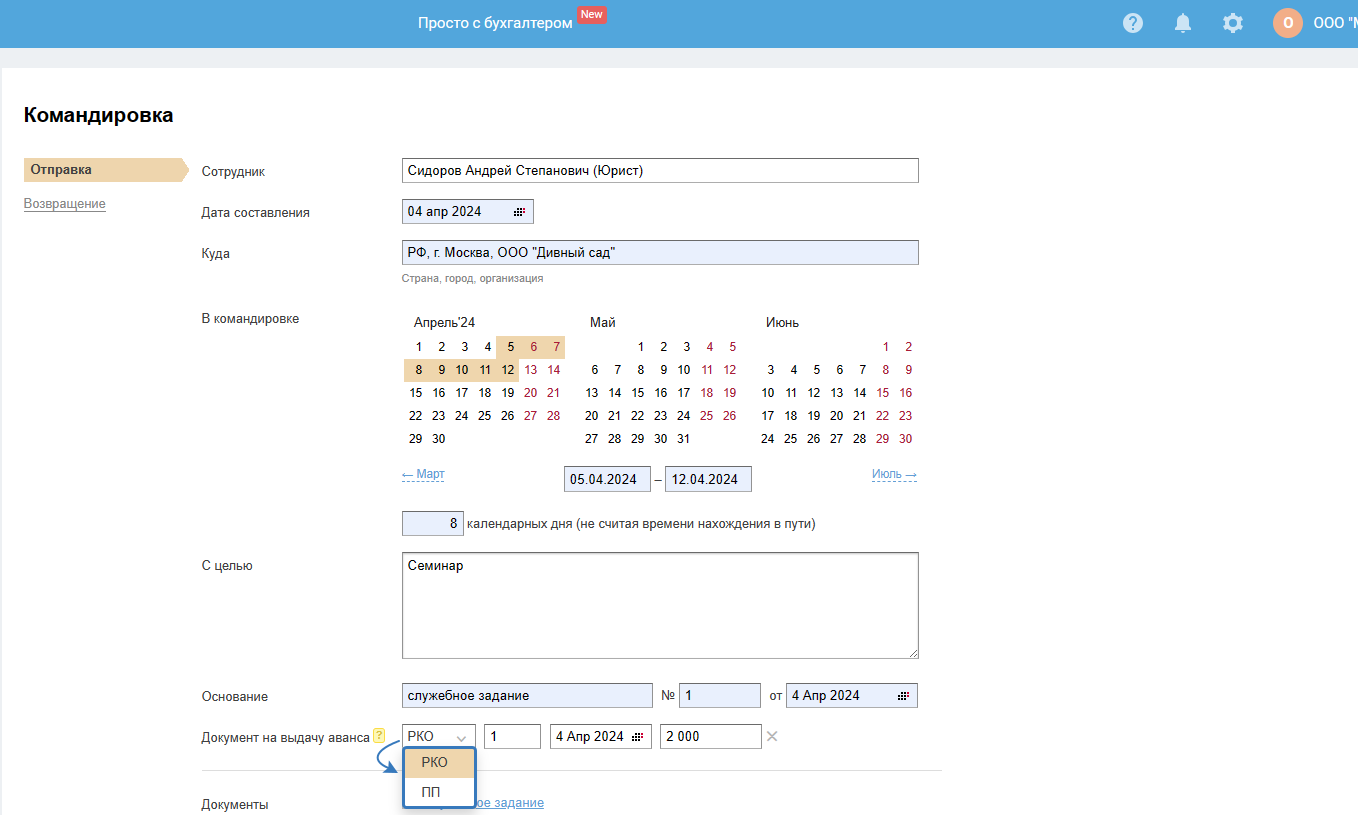Open the notifications bell
Viewport: 1358px width, 815px height.
pos(1183,23)
